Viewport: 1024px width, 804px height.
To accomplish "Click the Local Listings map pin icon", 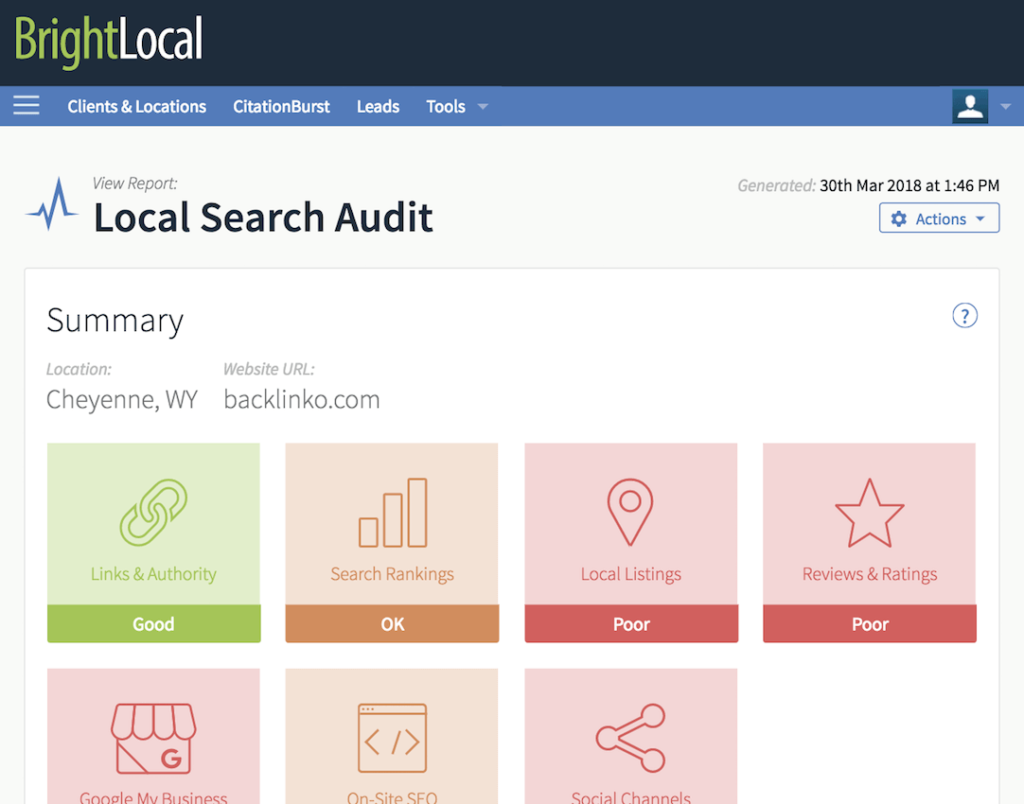I will click(x=630, y=512).
